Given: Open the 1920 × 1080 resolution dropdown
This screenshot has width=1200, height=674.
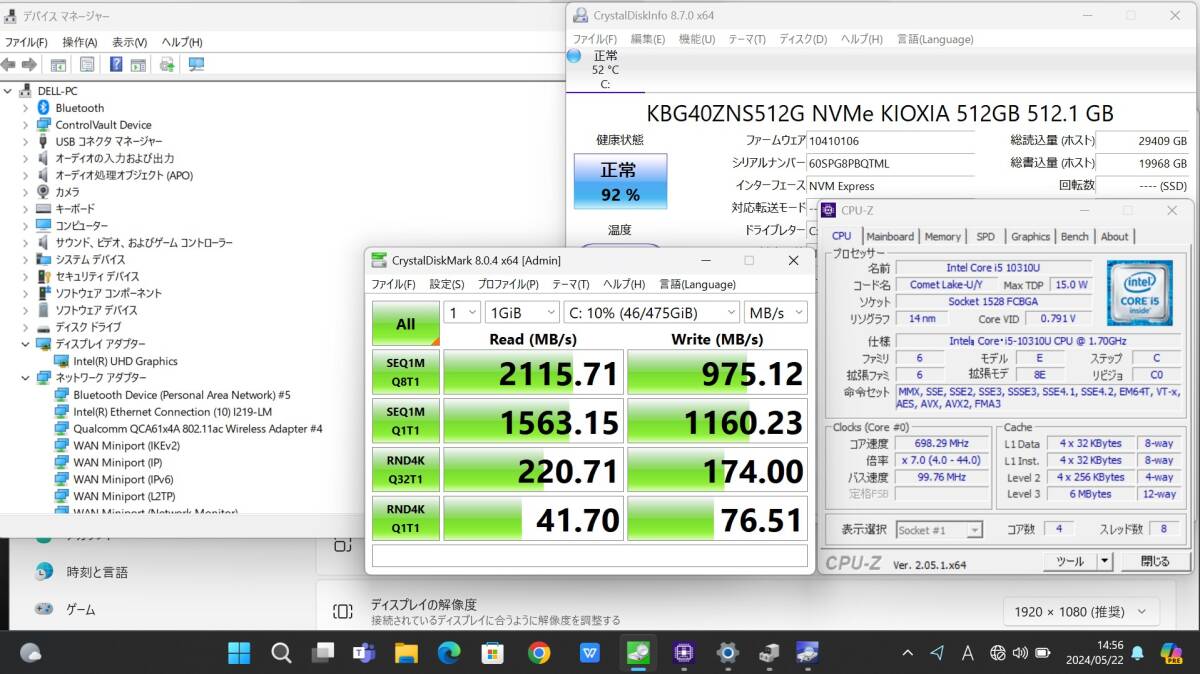Looking at the screenshot, I should pyautogui.click(x=1081, y=612).
